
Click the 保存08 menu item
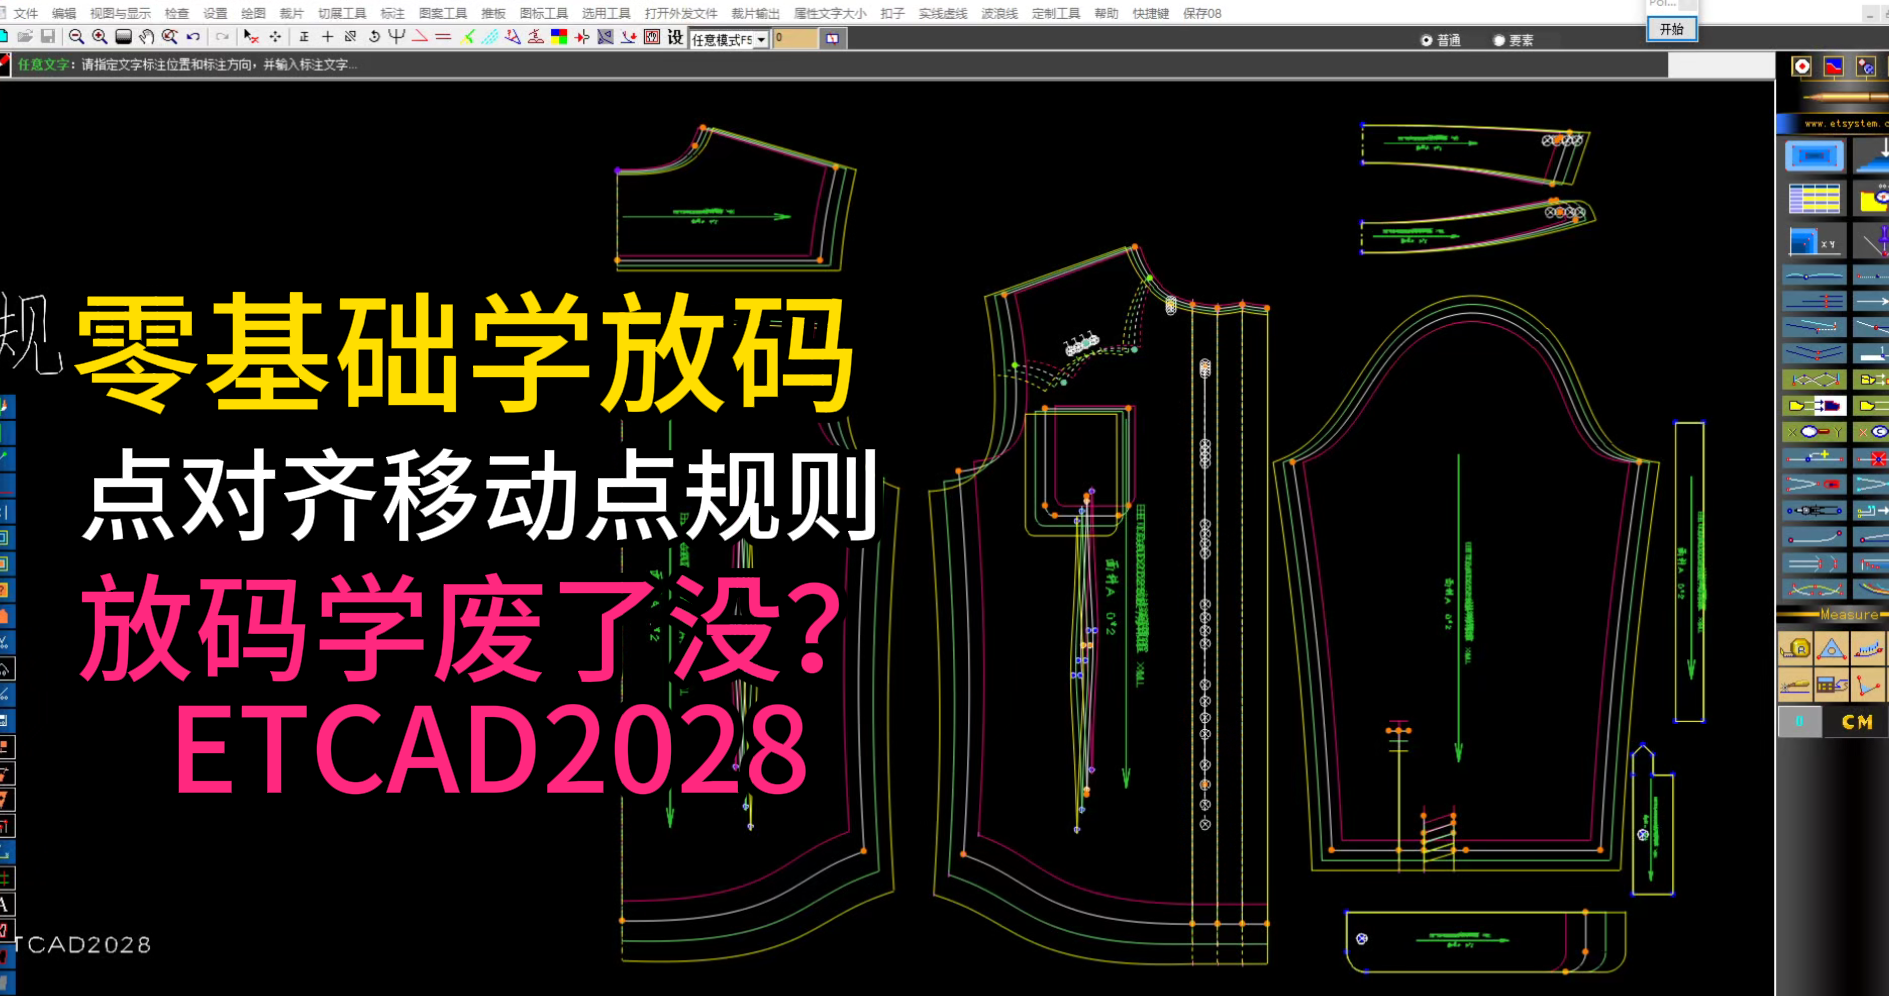pyautogui.click(x=1202, y=13)
